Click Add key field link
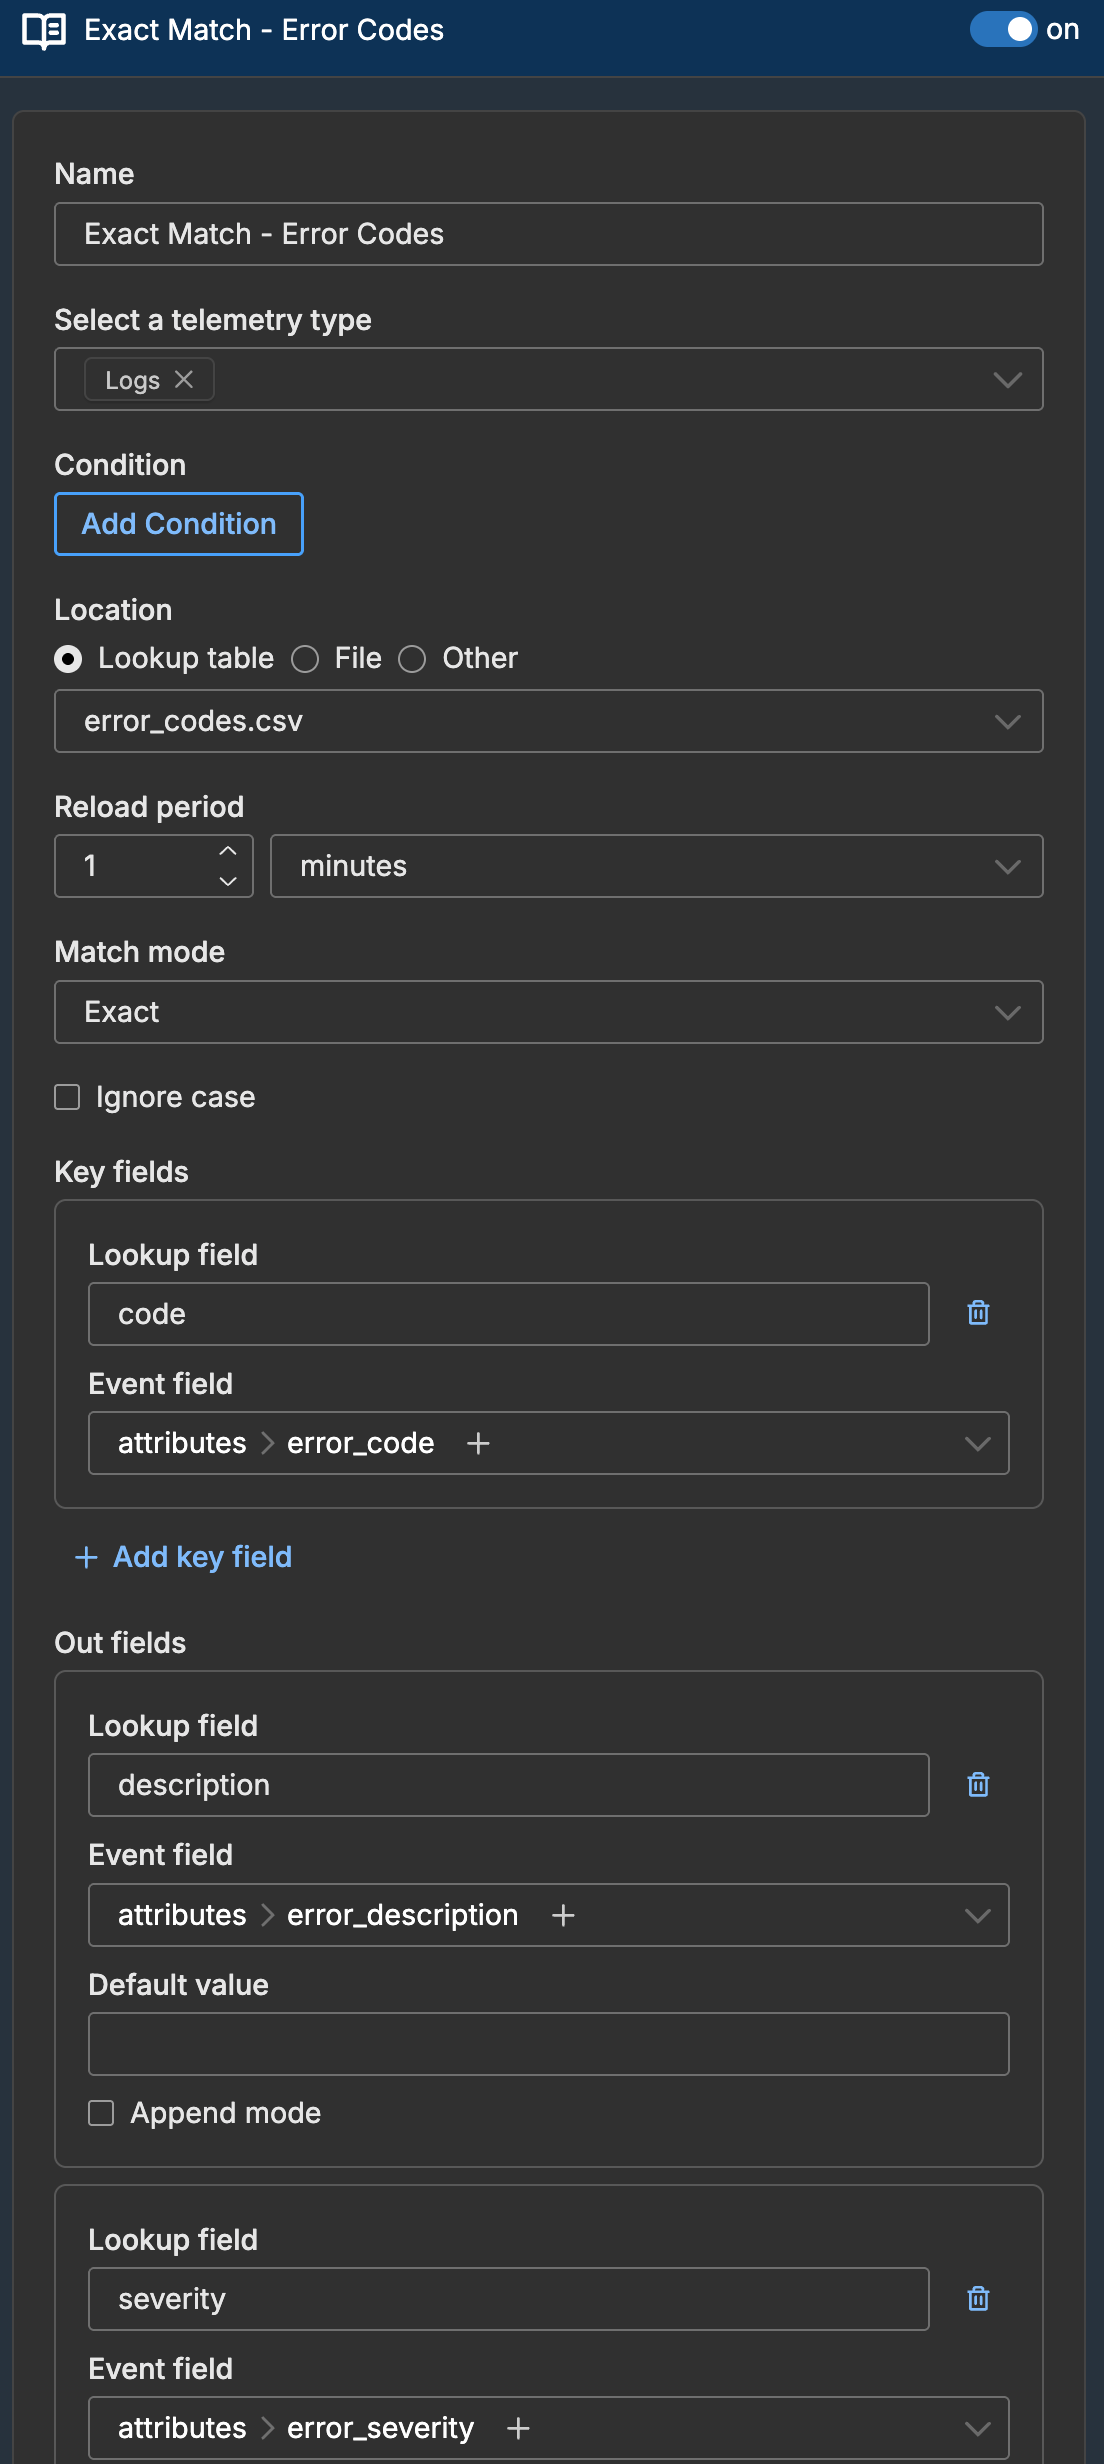Viewport: 1104px width, 2464px height. [x=183, y=1557]
